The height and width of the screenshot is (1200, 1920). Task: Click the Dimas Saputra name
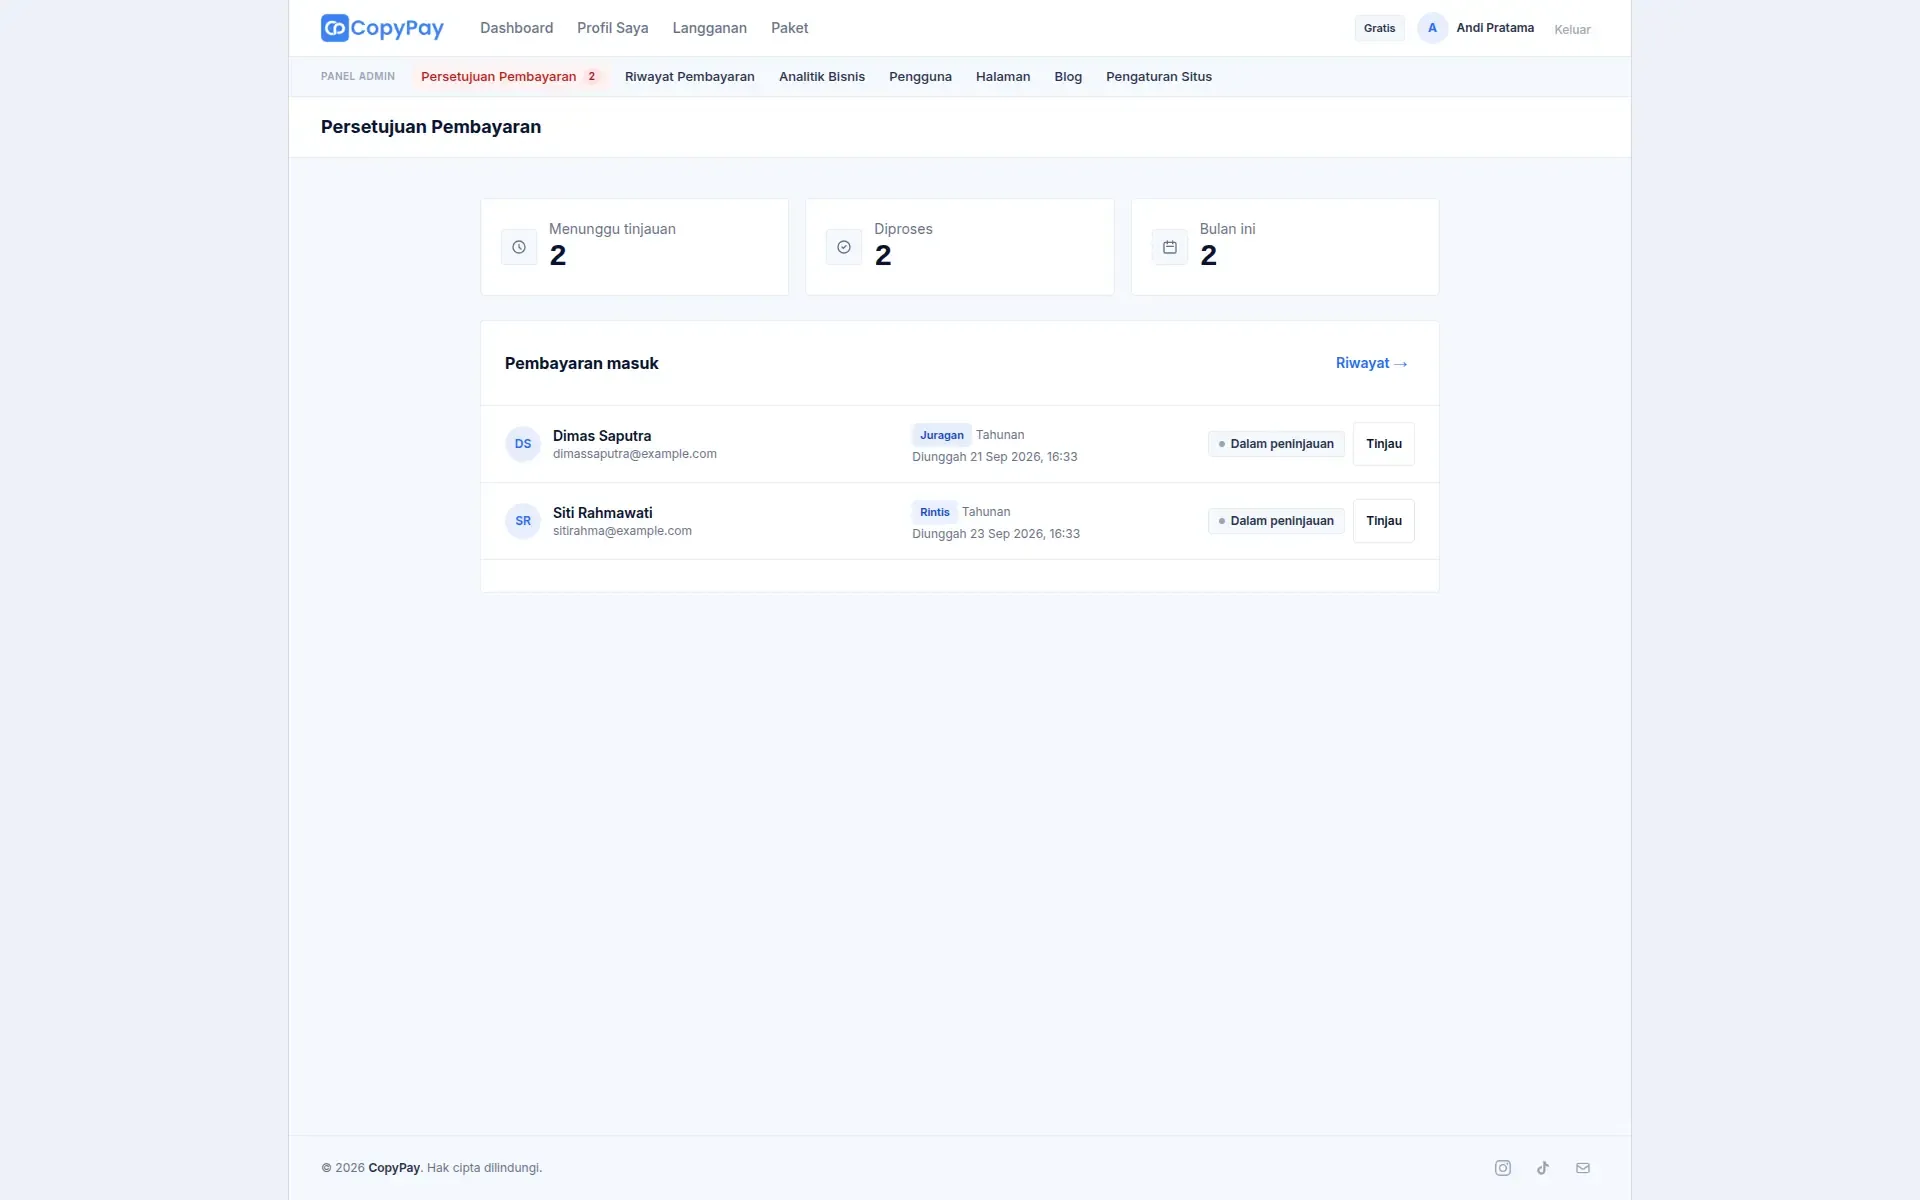pos(601,436)
